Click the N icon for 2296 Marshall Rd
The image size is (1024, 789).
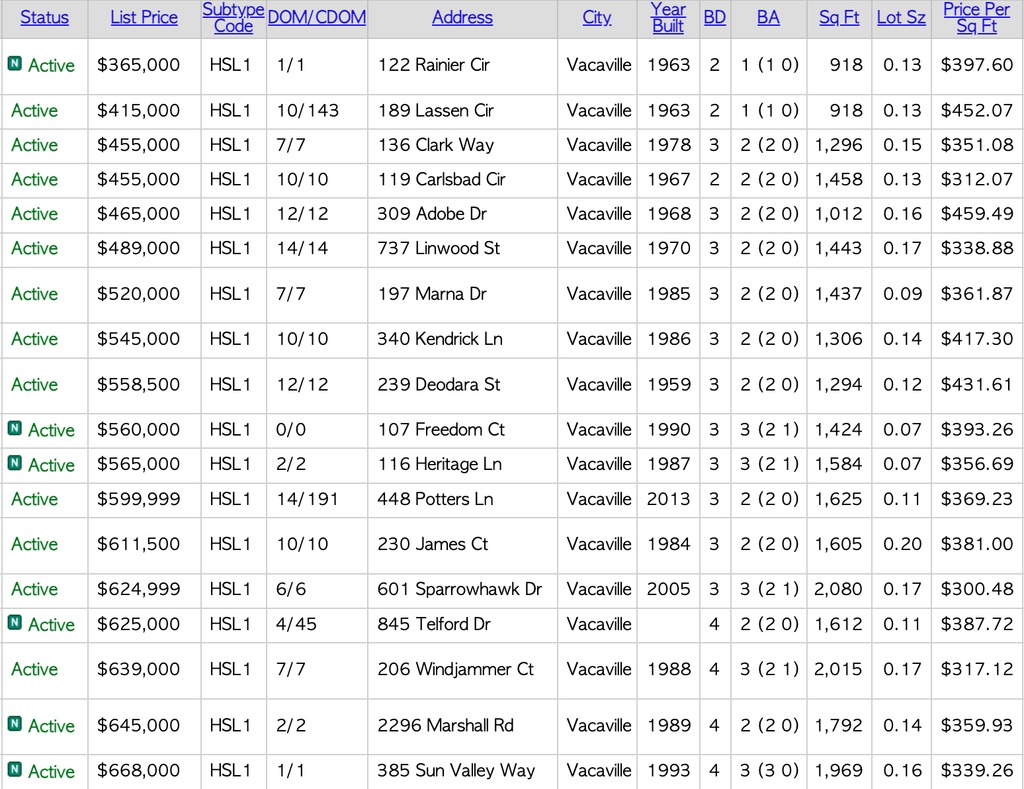click(14, 726)
